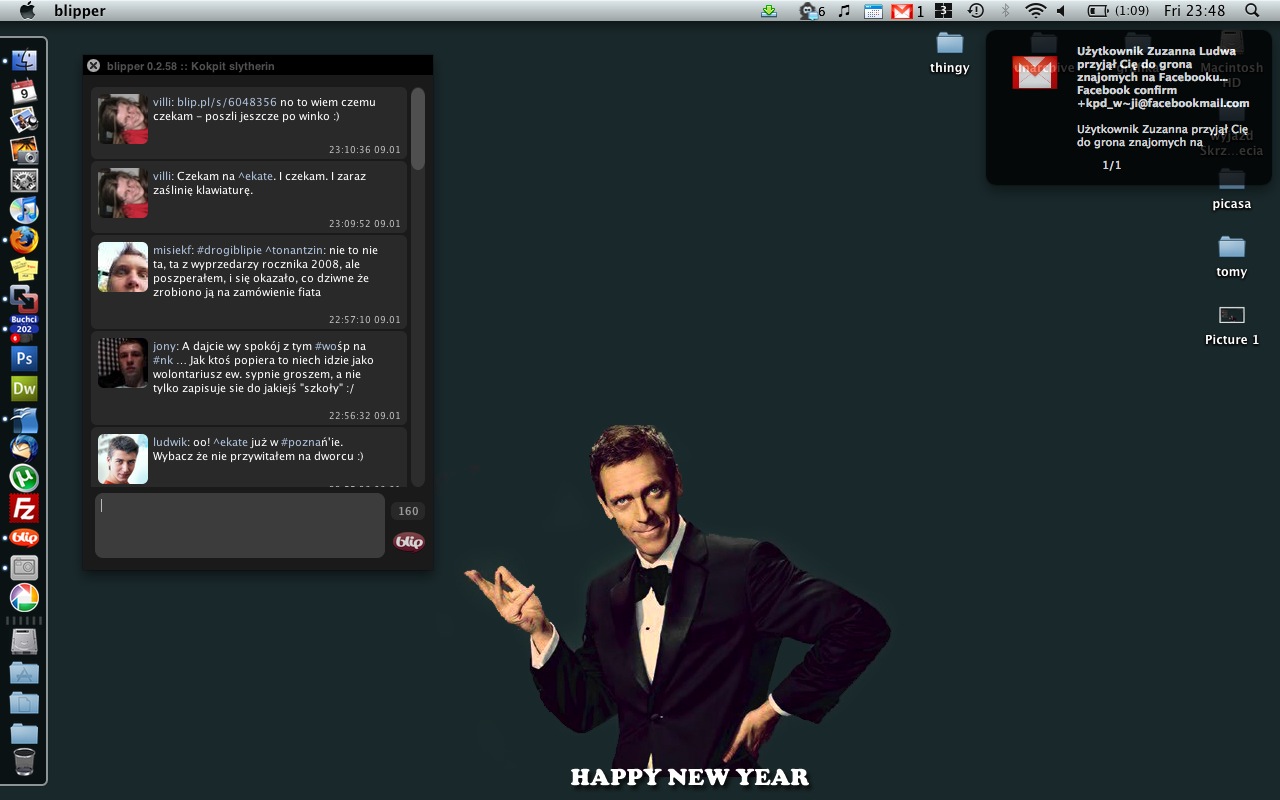Launch uTorrent from the dock
Image resolution: width=1280 pixels, height=800 pixels.
coord(24,478)
